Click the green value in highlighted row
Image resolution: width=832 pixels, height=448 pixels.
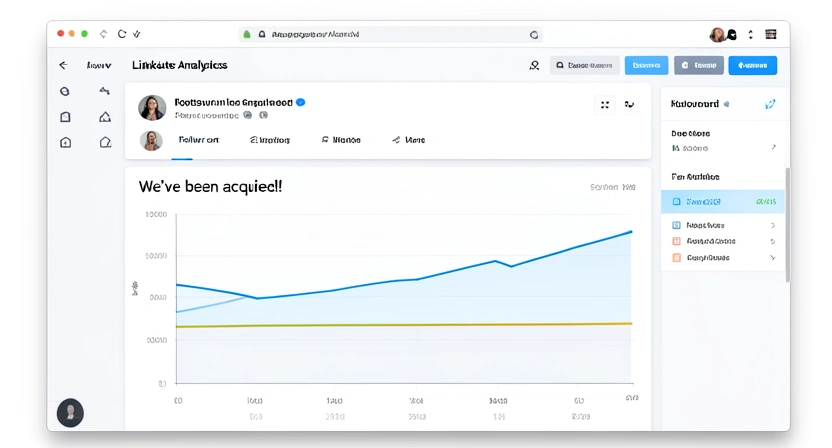(766, 202)
